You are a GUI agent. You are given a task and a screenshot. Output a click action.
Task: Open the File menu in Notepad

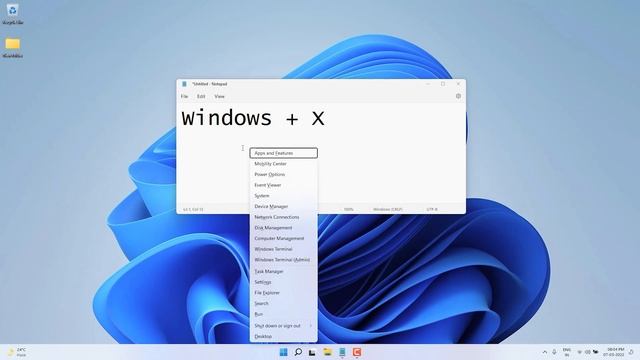tap(184, 96)
